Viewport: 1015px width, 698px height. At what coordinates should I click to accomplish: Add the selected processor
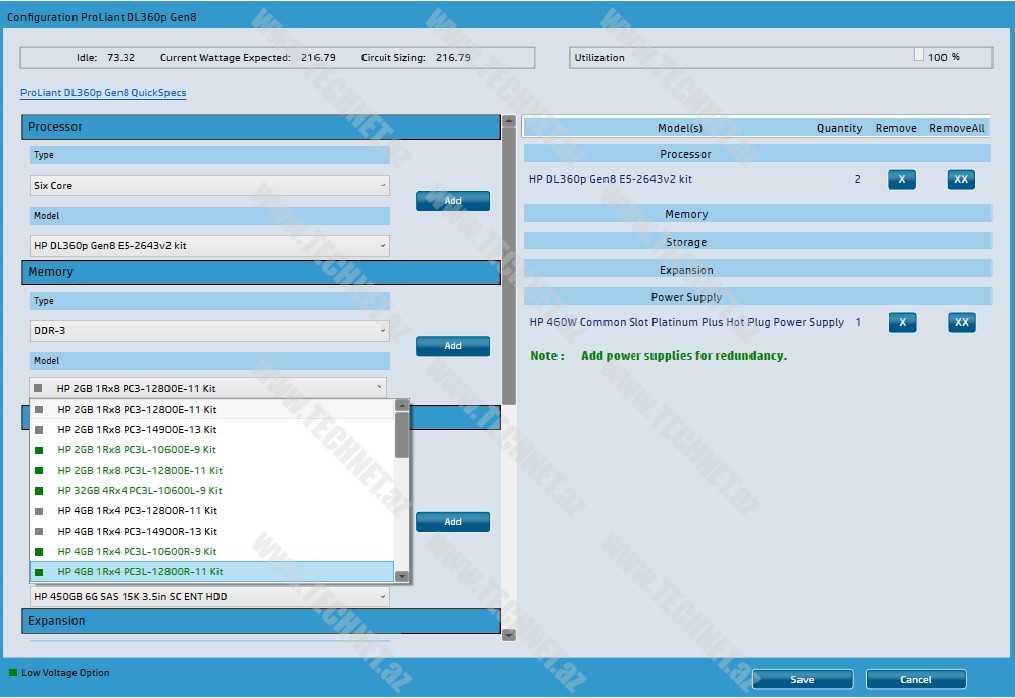pyautogui.click(x=452, y=201)
